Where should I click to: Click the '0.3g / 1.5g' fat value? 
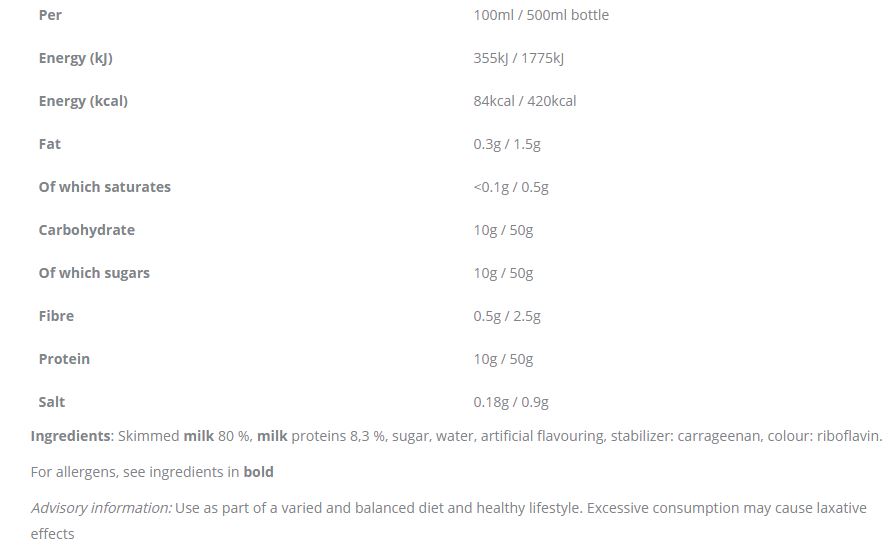[x=506, y=144]
